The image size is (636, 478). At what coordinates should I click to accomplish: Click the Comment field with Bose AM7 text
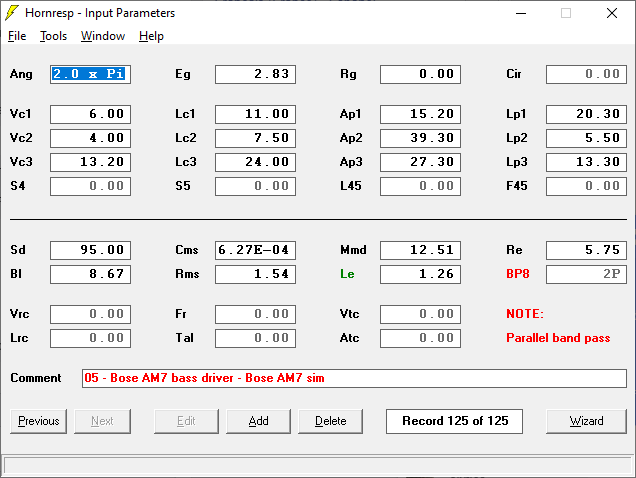click(355, 378)
